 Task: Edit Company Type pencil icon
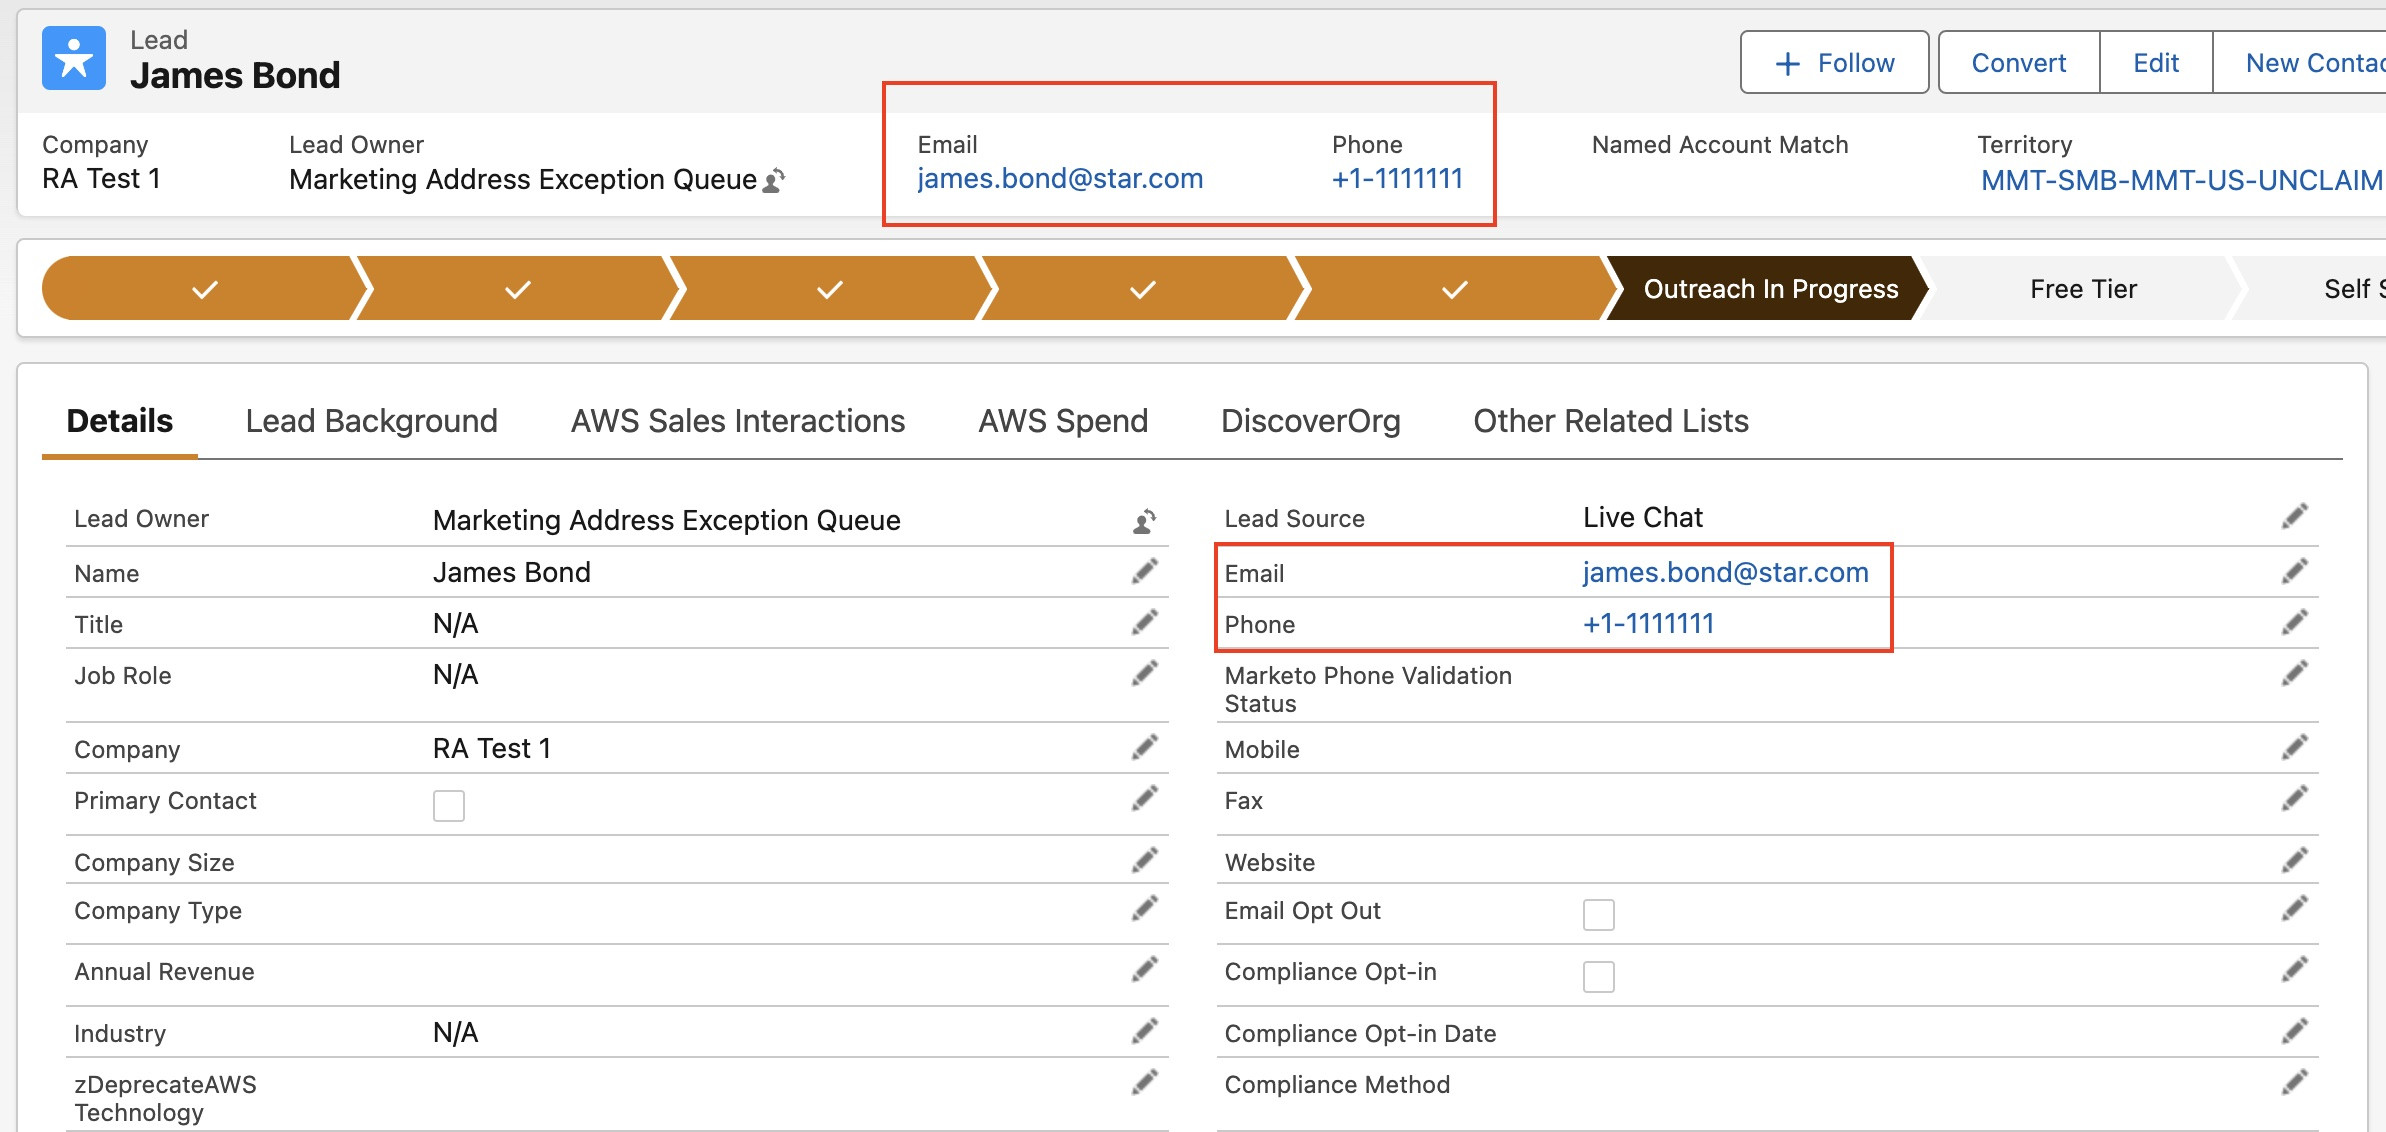(x=1145, y=908)
